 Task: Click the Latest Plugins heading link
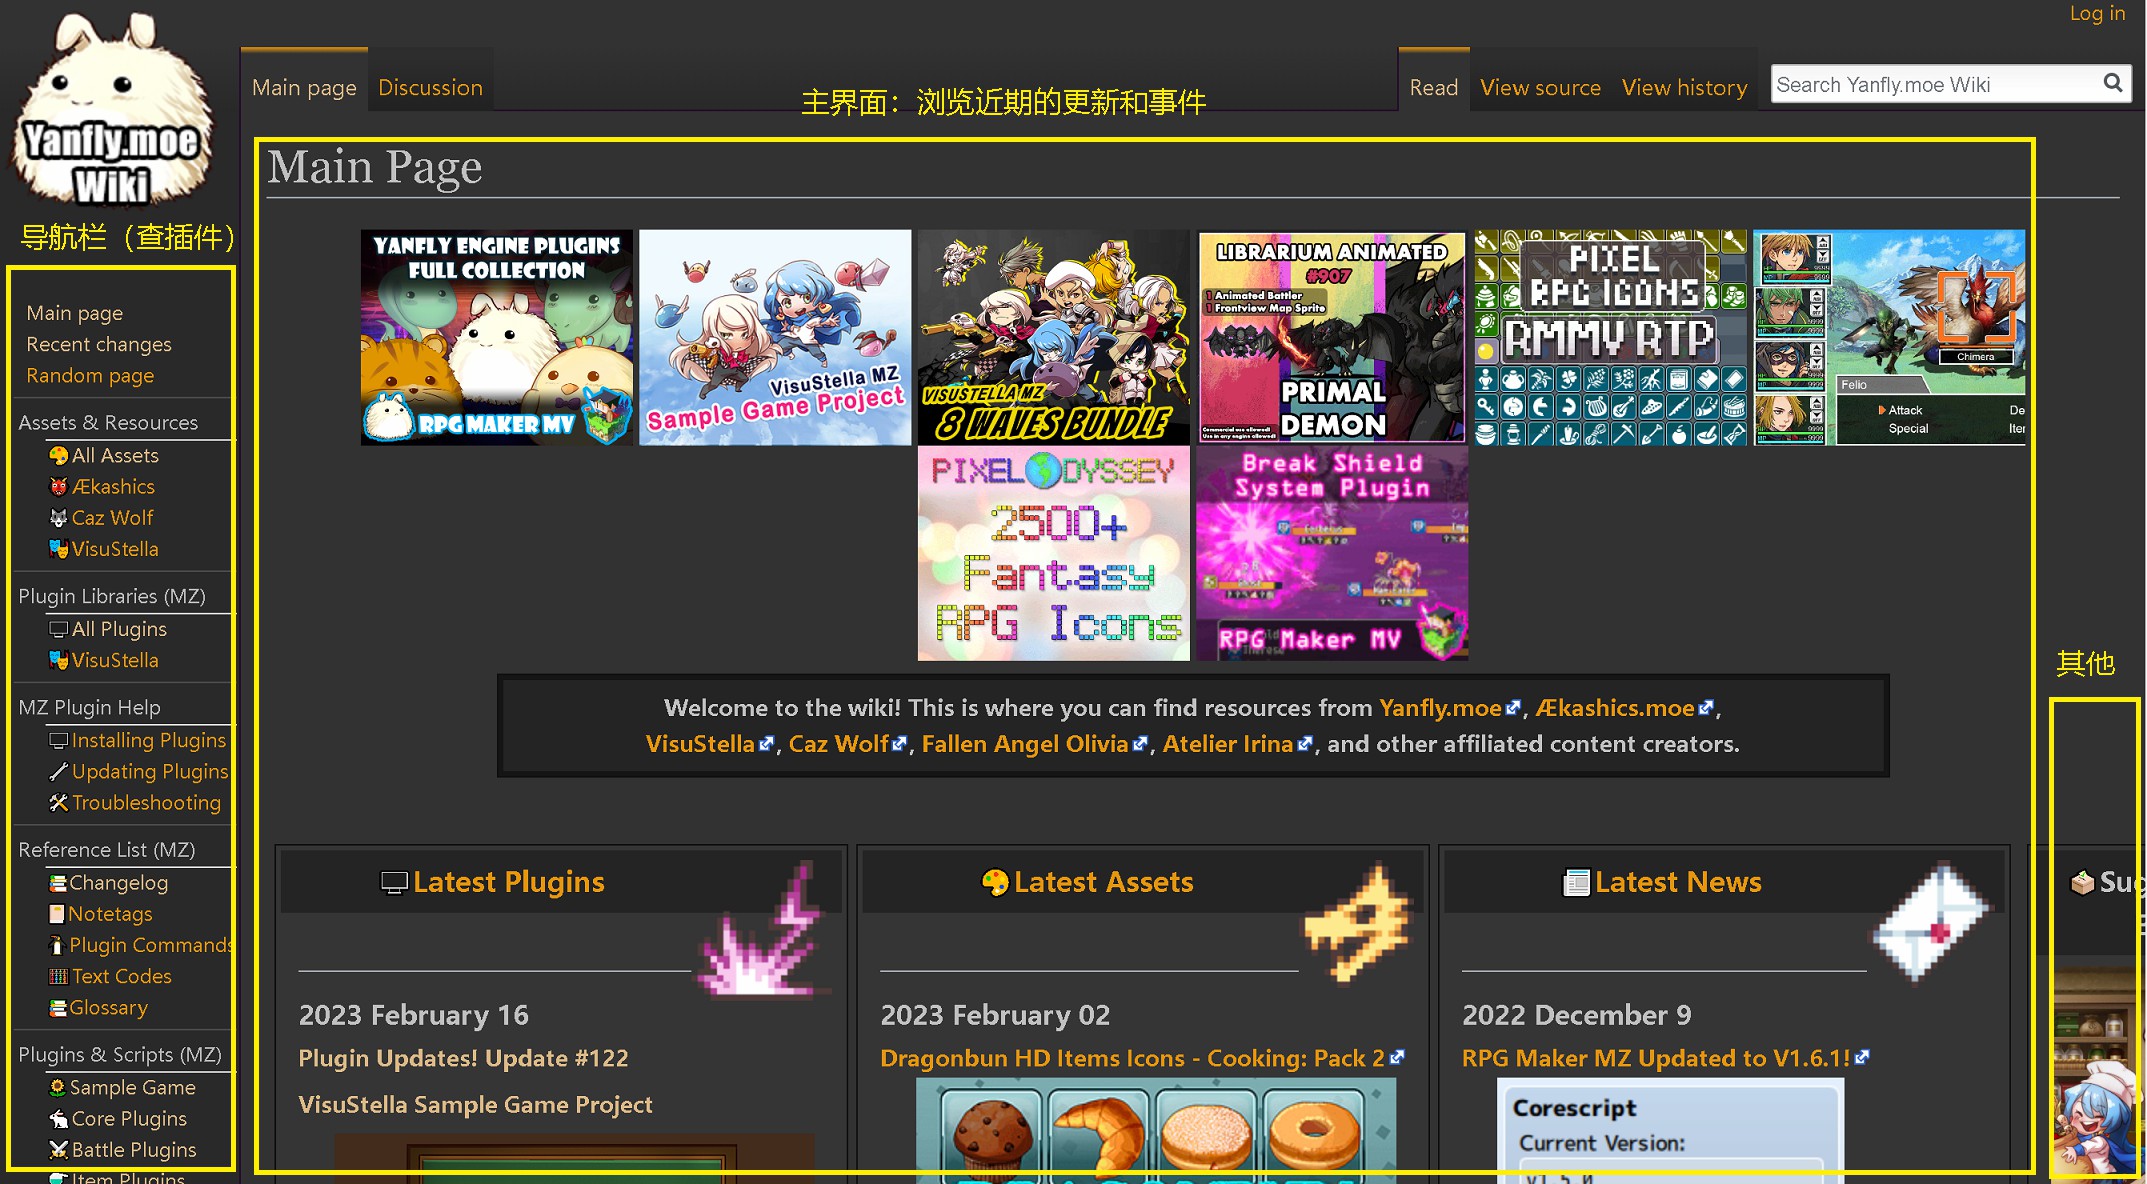tap(508, 882)
